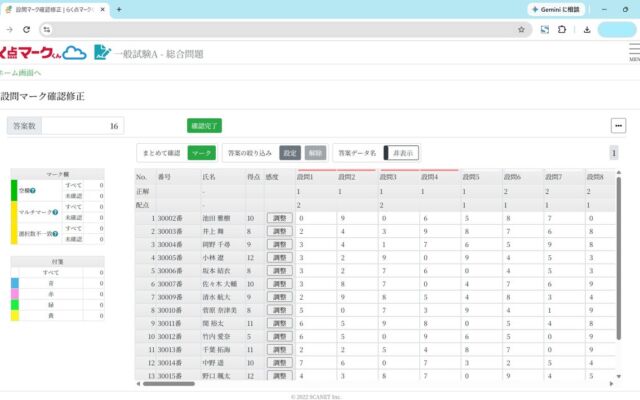The width and height of the screenshot is (640, 400).
Task: Reload the page in browser
Action: point(27,29)
